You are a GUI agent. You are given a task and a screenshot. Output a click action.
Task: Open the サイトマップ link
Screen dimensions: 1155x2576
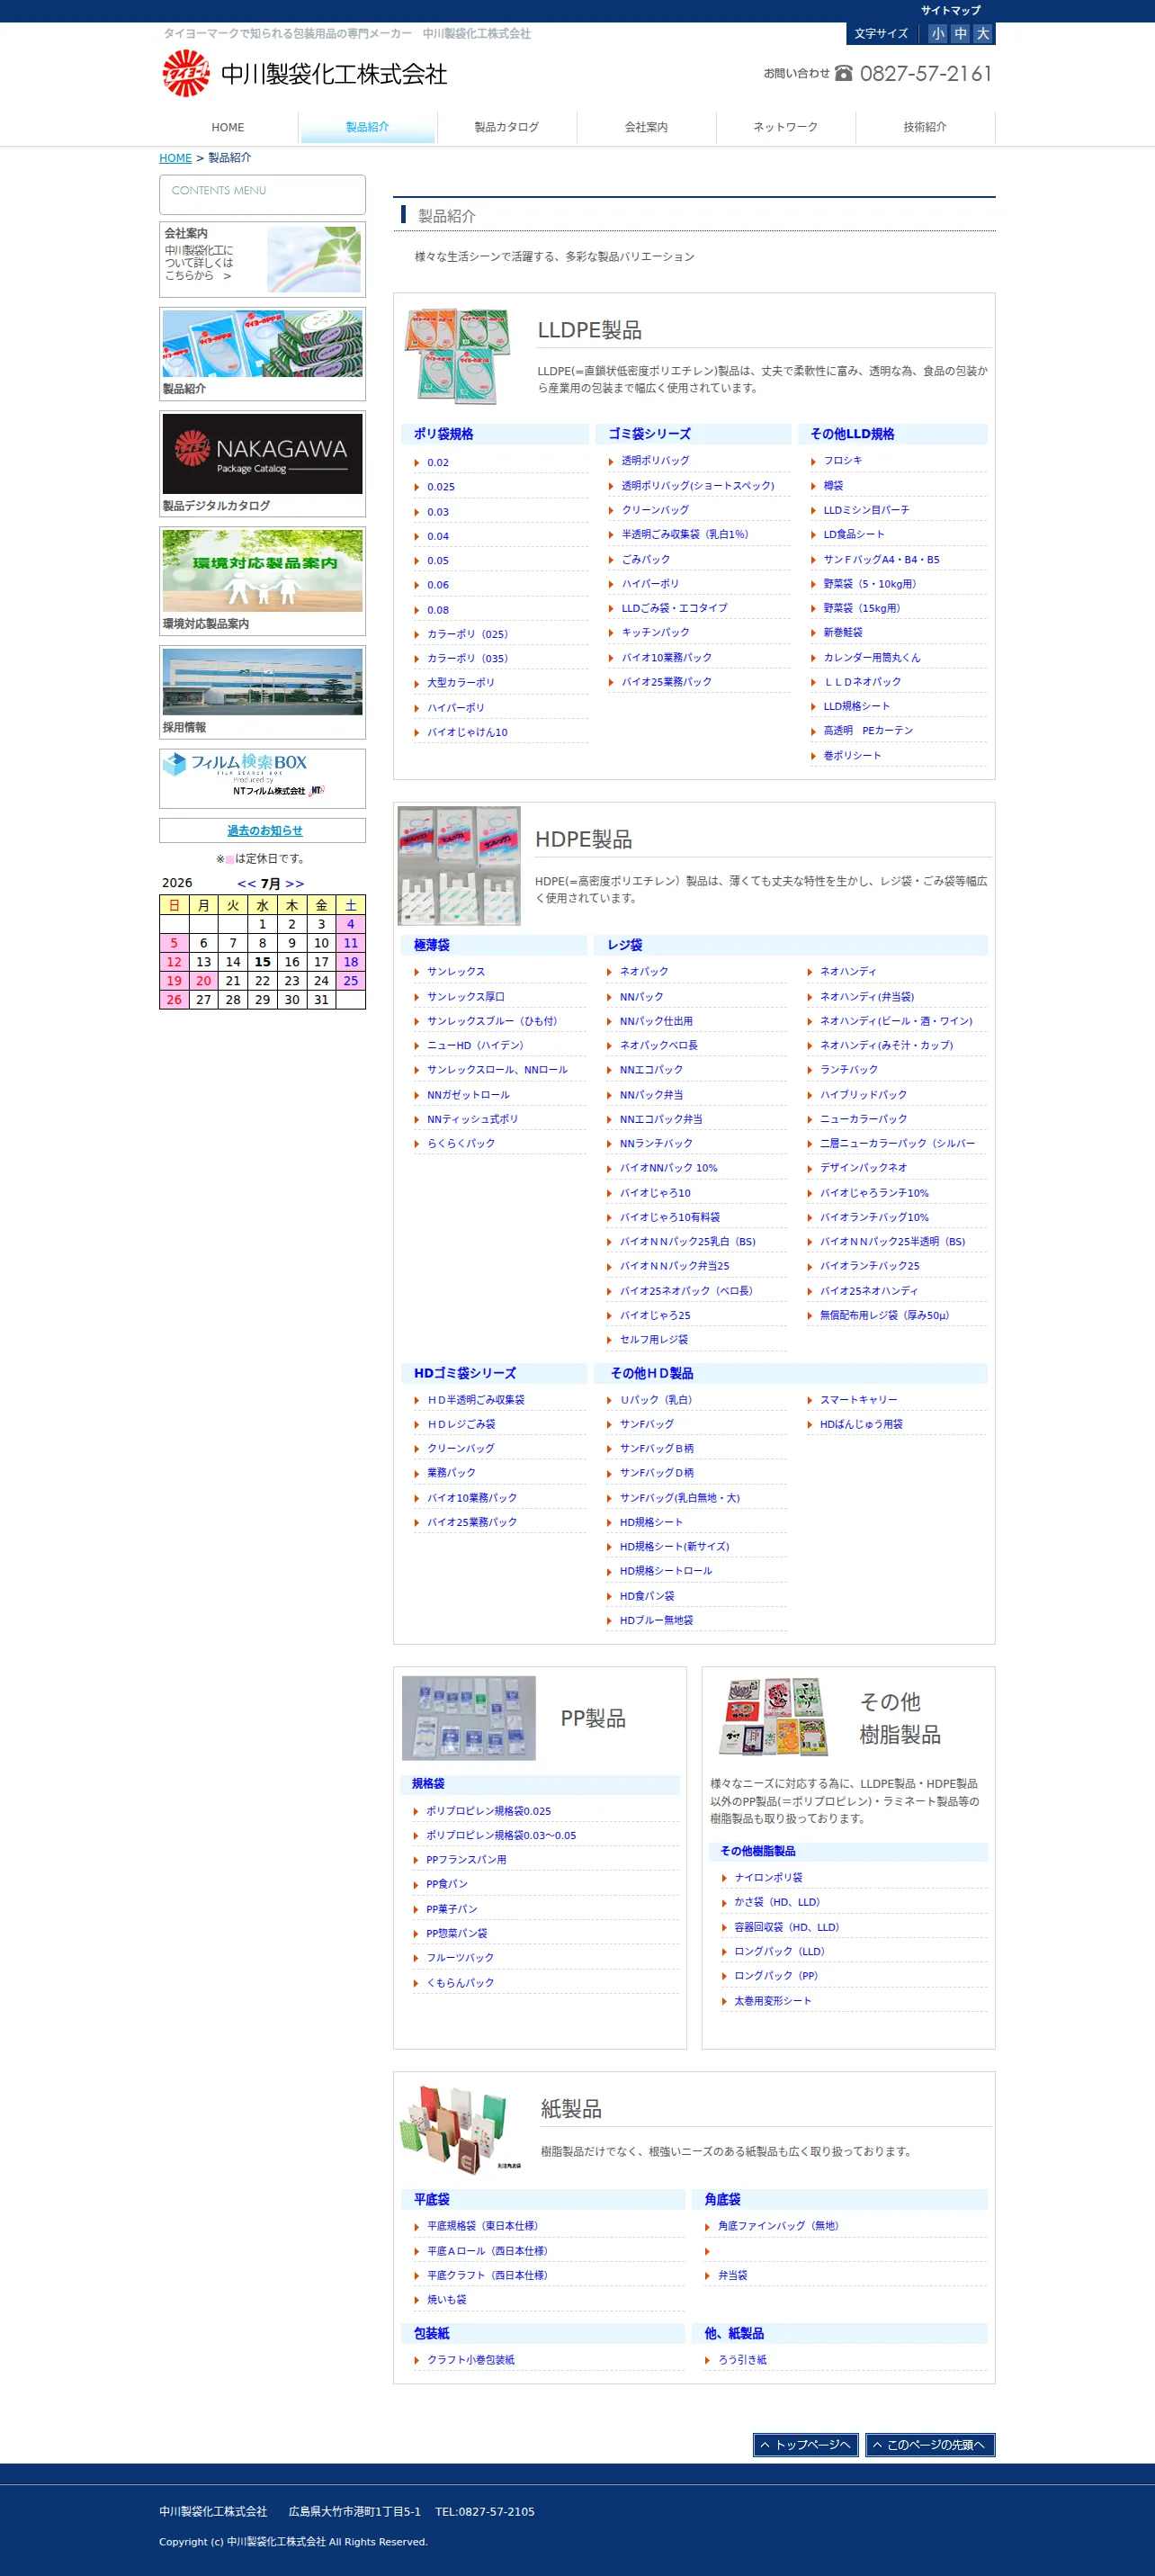pos(950,10)
